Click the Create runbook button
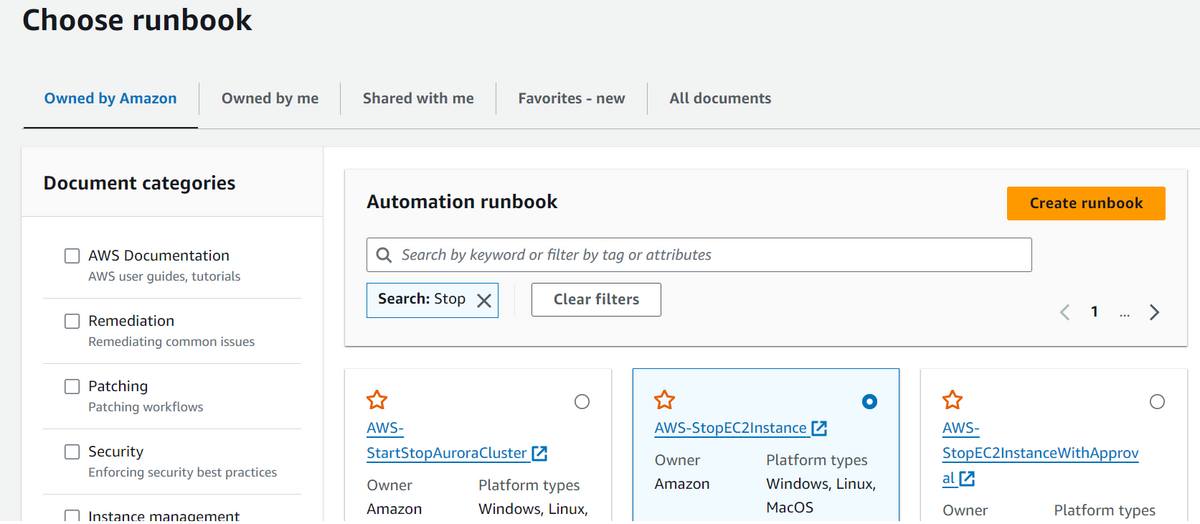Viewport: 1200px width, 524px height. coord(1086,203)
